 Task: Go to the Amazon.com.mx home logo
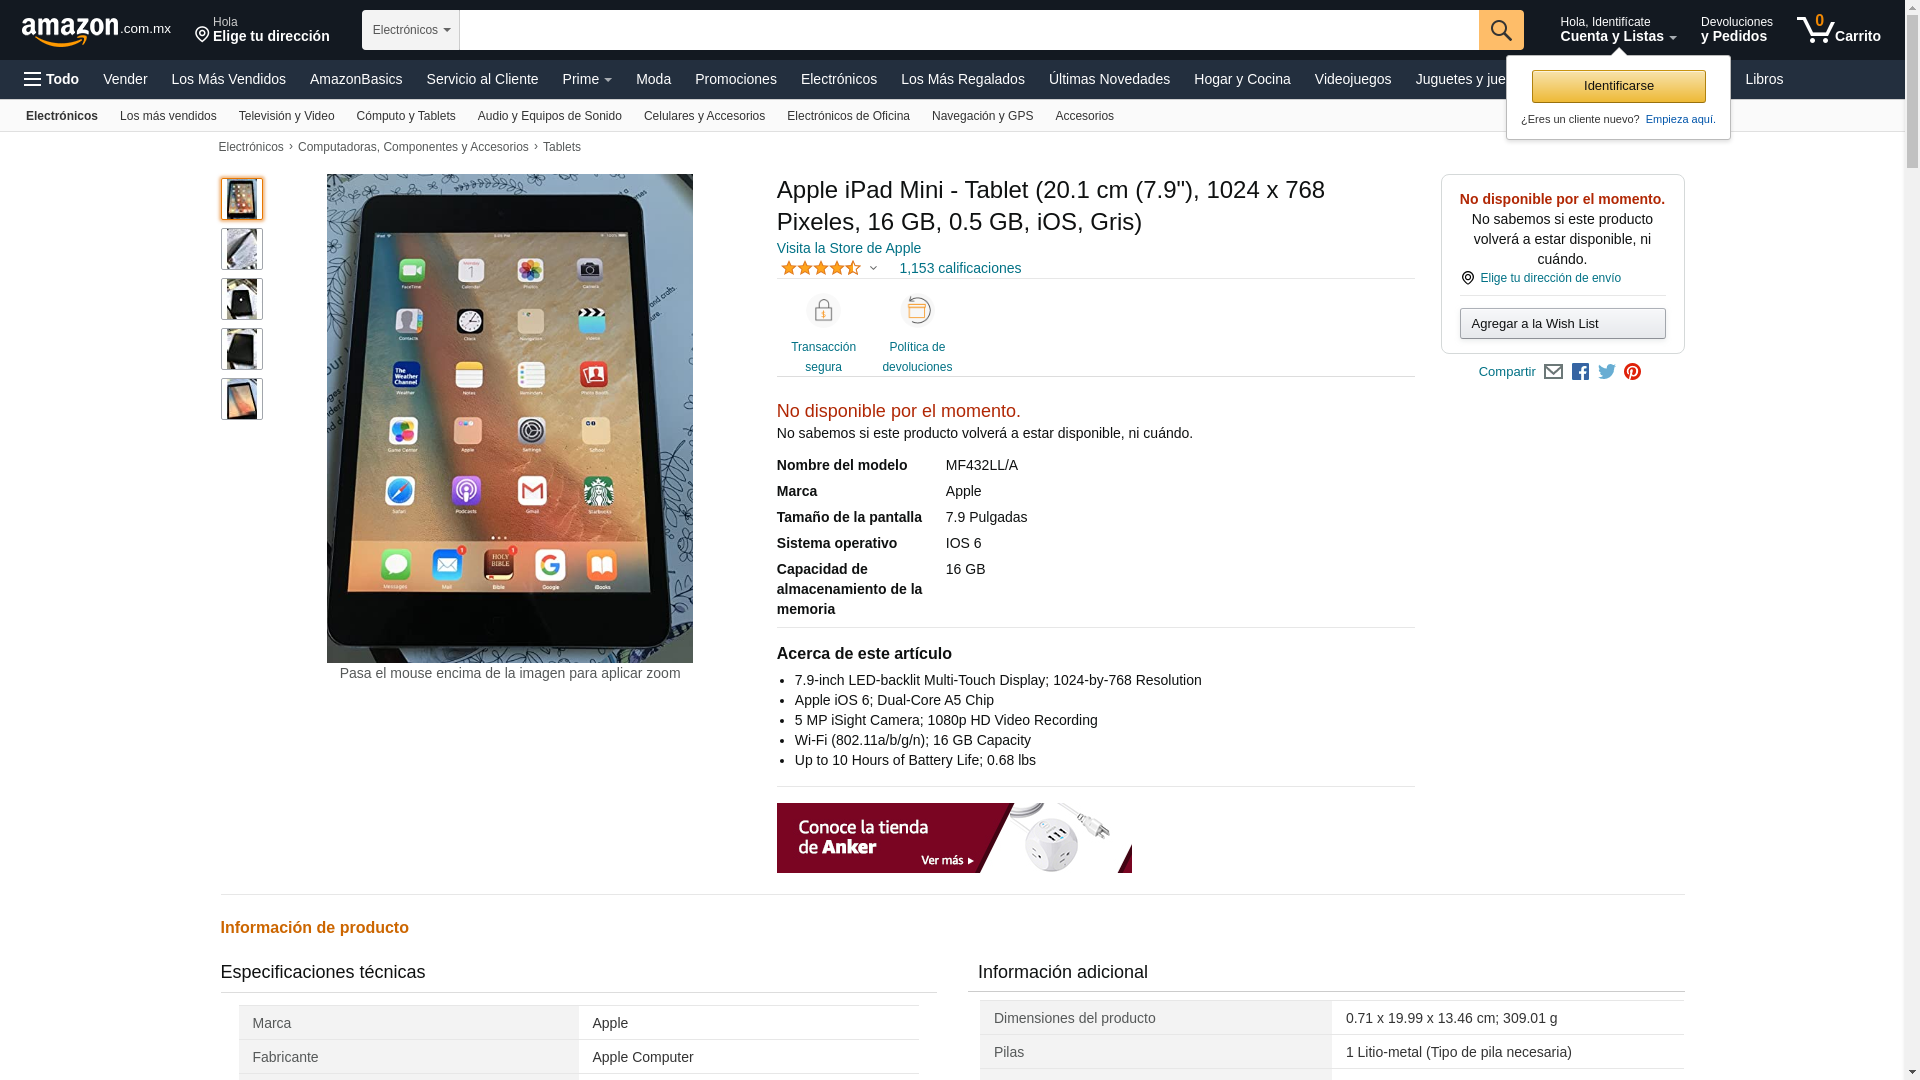[96, 31]
